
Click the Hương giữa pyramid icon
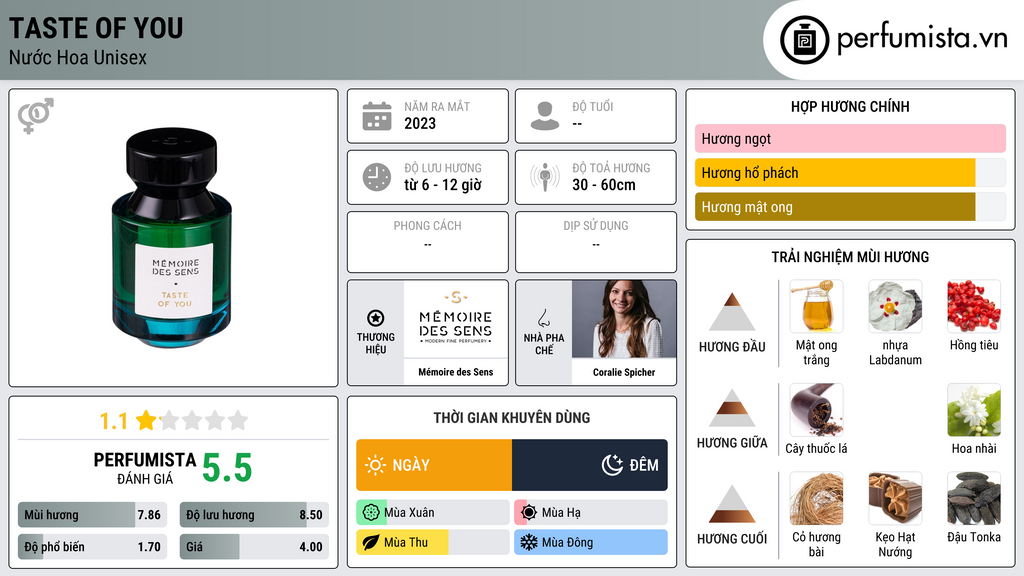coord(732,408)
